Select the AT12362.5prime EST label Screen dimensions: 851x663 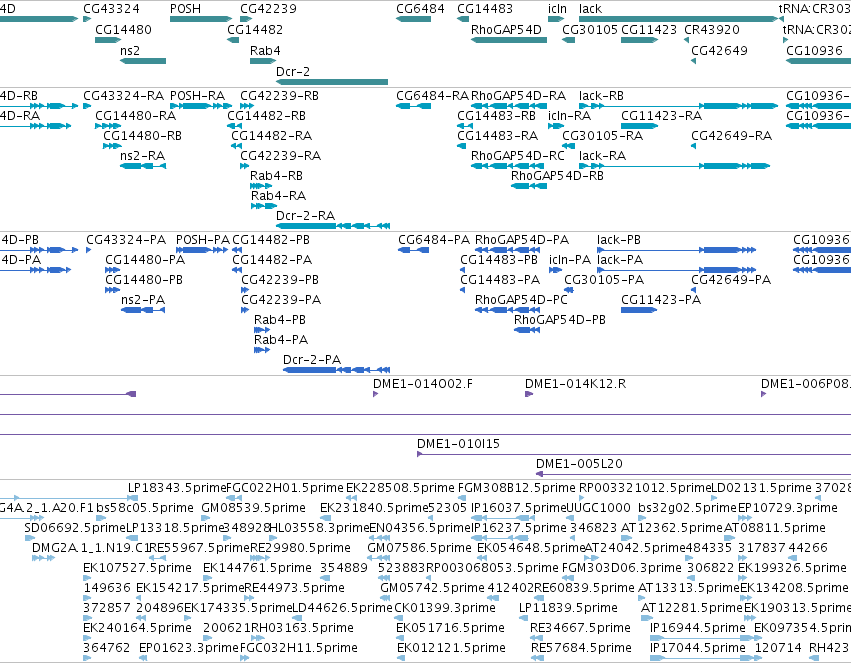point(672,527)
